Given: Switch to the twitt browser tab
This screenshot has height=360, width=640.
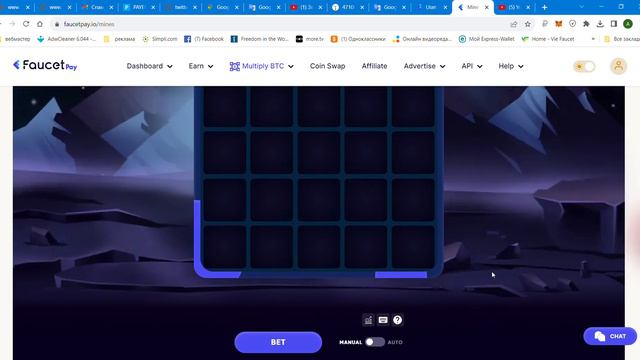Looking at the screenshot, I should tap(181, 7).
